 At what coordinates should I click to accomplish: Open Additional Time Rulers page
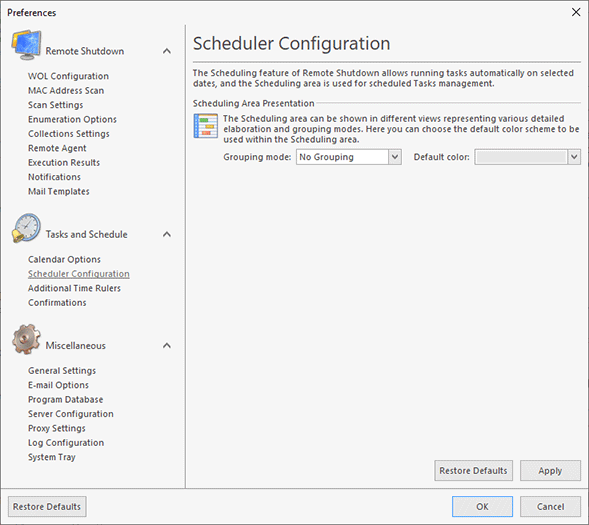coord(74,288)
